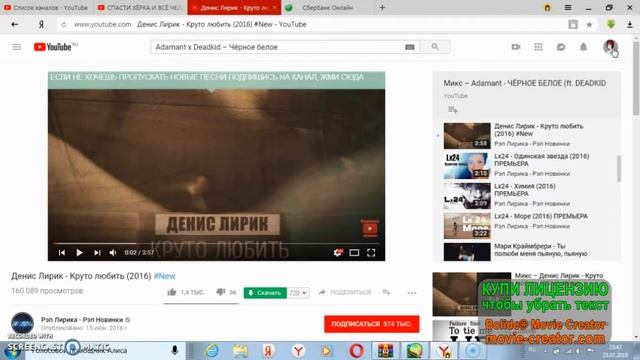Click the search field with Adamant x Deadkid
Screen dimensions: 640x360
click(278, 47)
